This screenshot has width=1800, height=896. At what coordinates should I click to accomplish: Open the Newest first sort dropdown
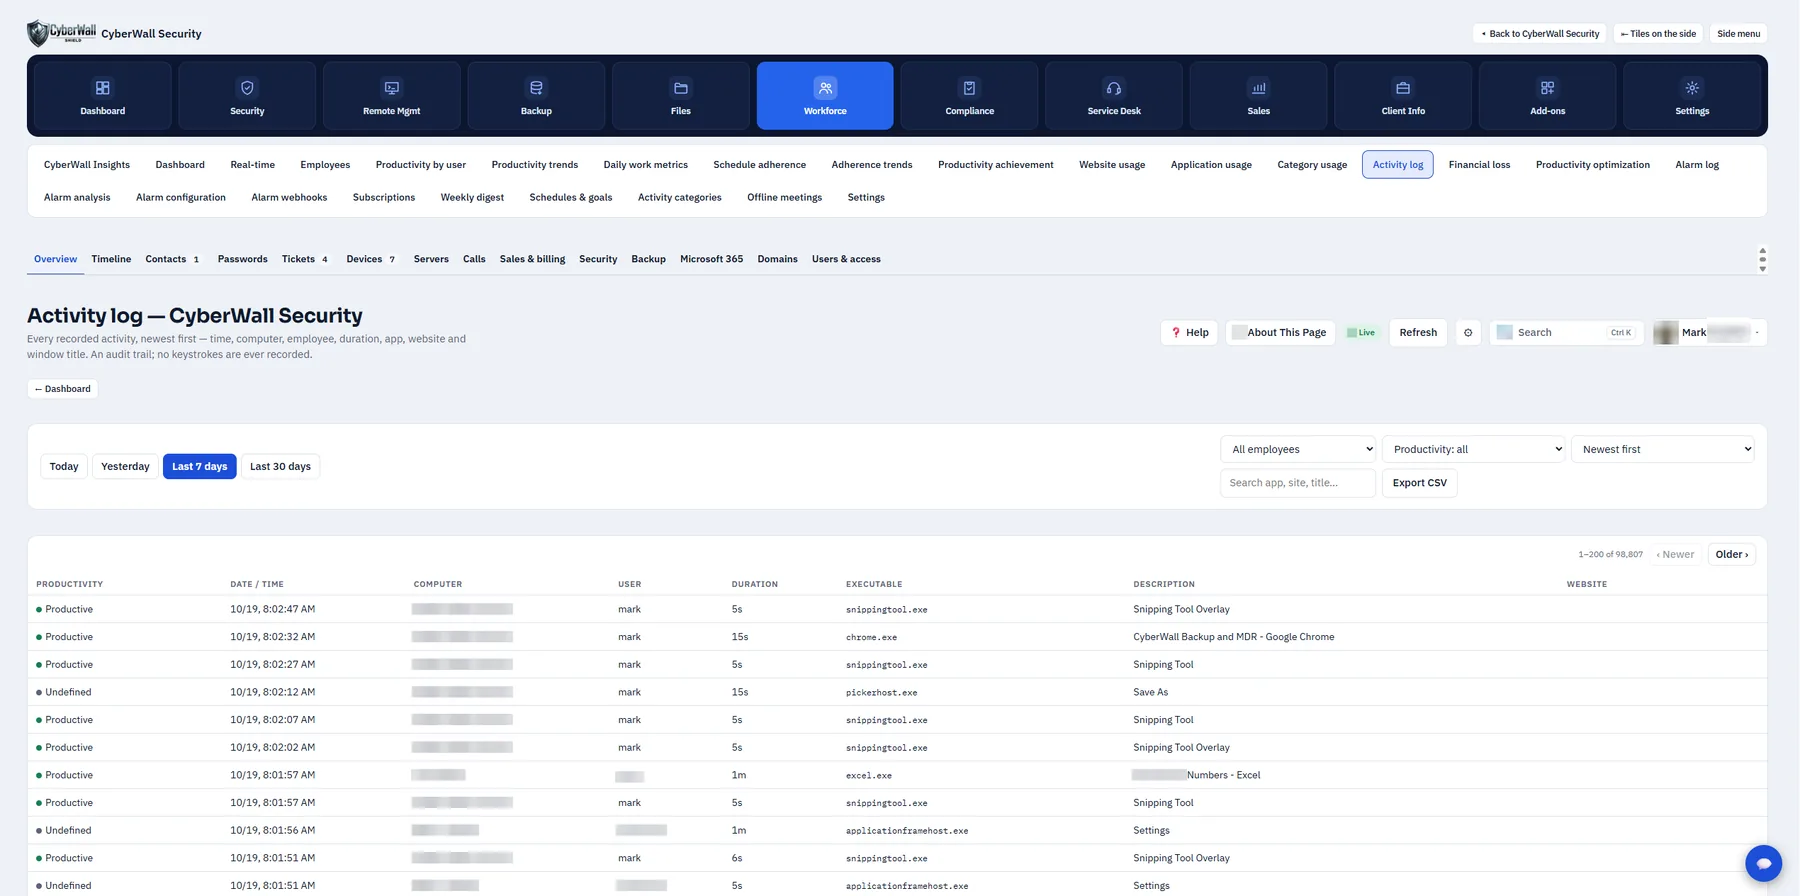1663,449
